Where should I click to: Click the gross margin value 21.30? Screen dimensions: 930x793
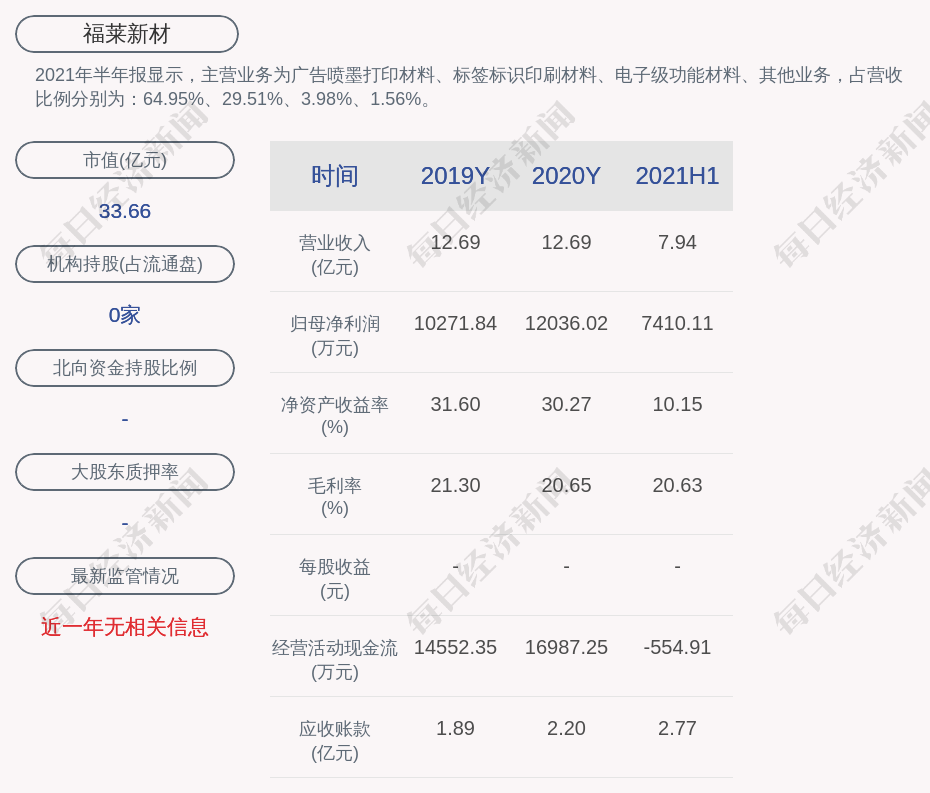455,485
